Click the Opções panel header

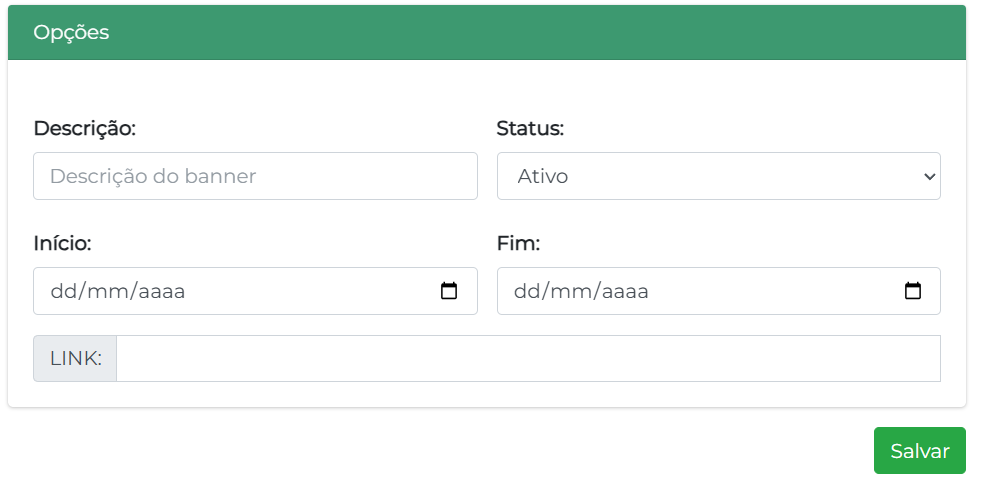pyautogui.click(x=487, y=32)
